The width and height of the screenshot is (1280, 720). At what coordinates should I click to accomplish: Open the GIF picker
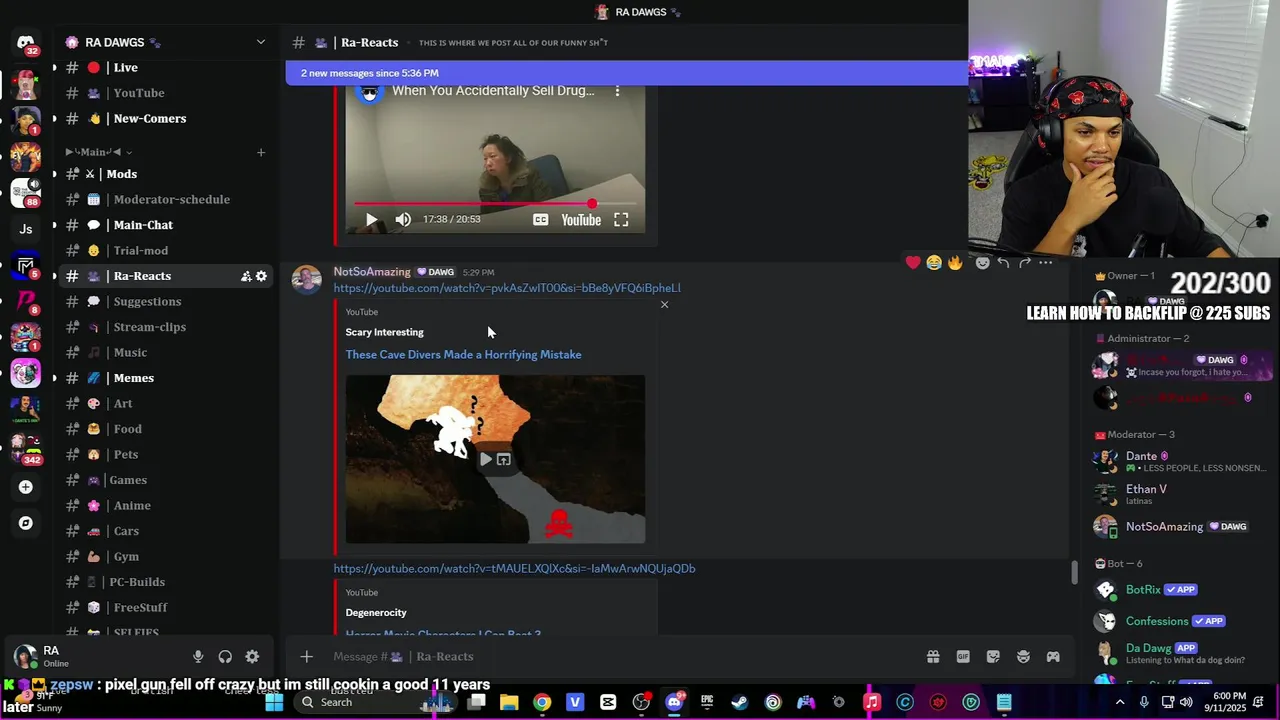(963, 657)
